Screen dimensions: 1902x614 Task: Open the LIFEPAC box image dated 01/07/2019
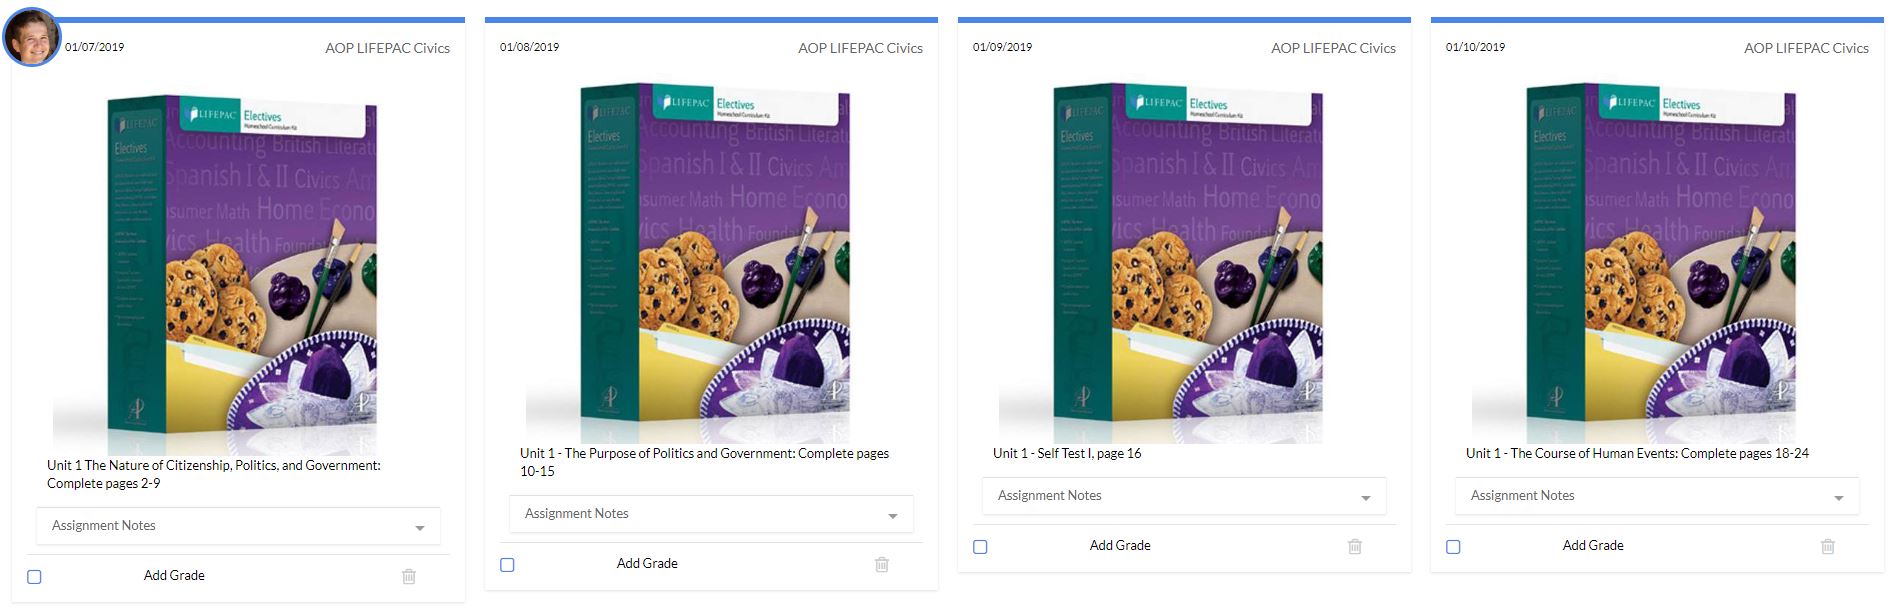coord(215,275)
